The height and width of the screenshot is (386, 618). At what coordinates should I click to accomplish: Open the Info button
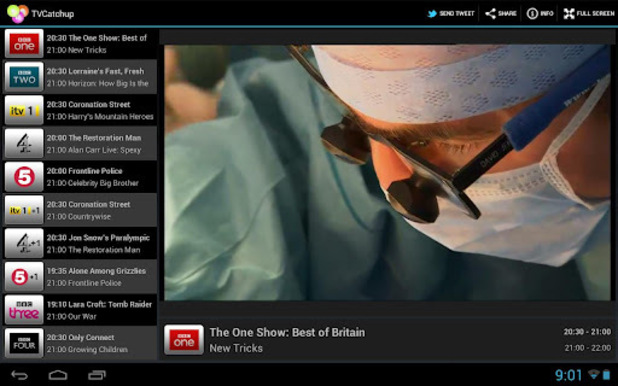tap(540, 13)
